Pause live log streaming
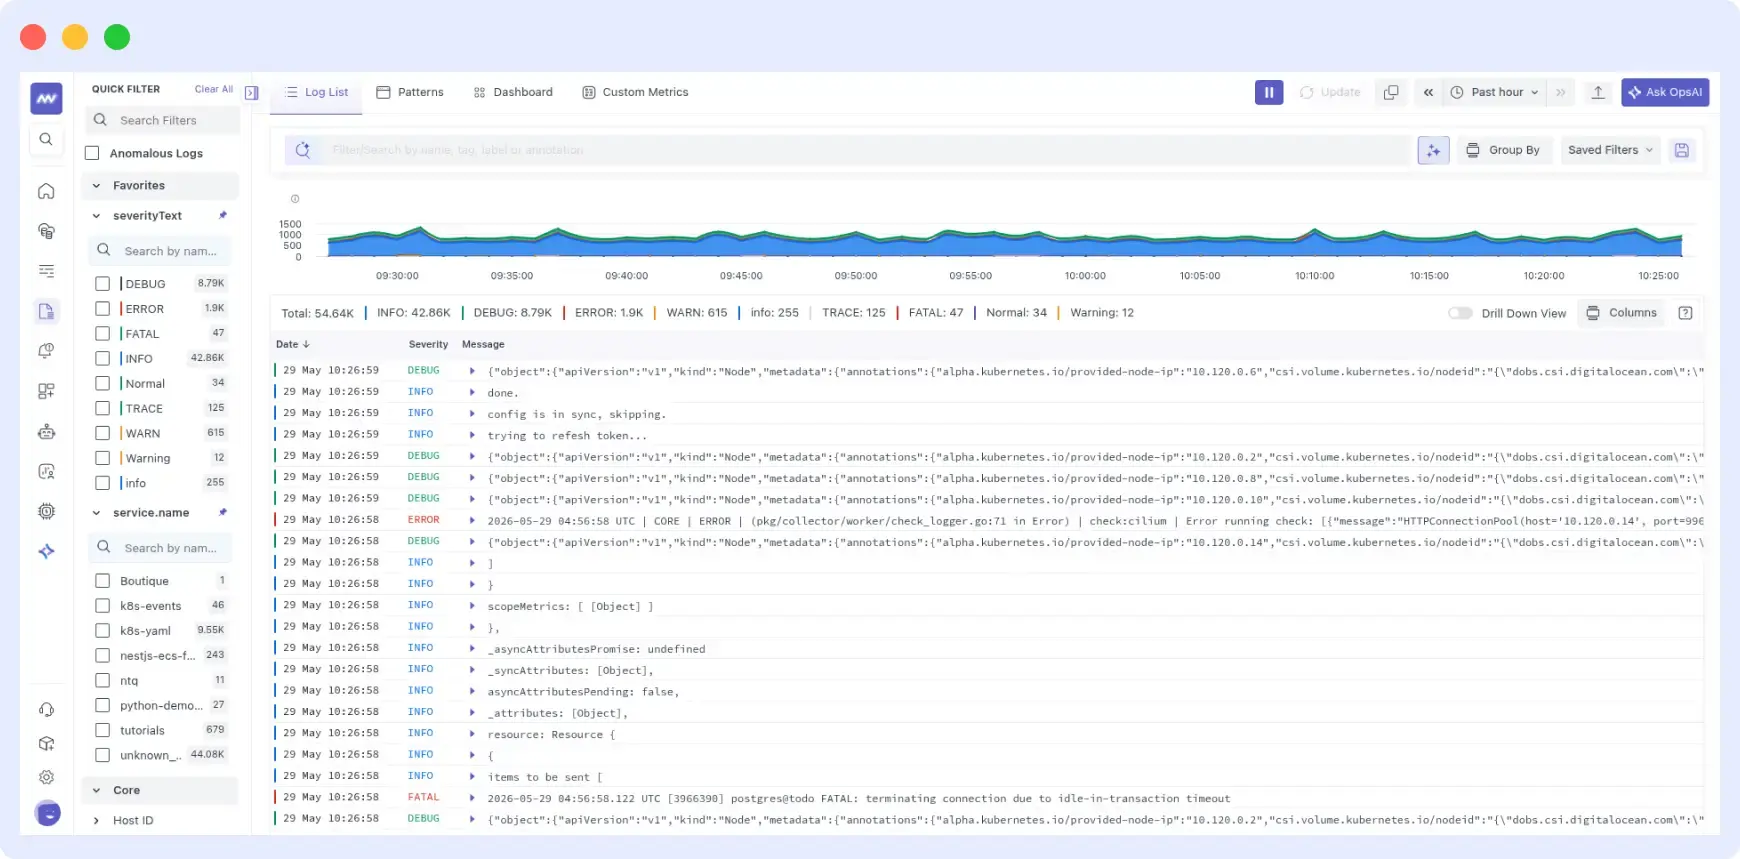Screen dimensions: 1740x859 (x=1269, y=92)
